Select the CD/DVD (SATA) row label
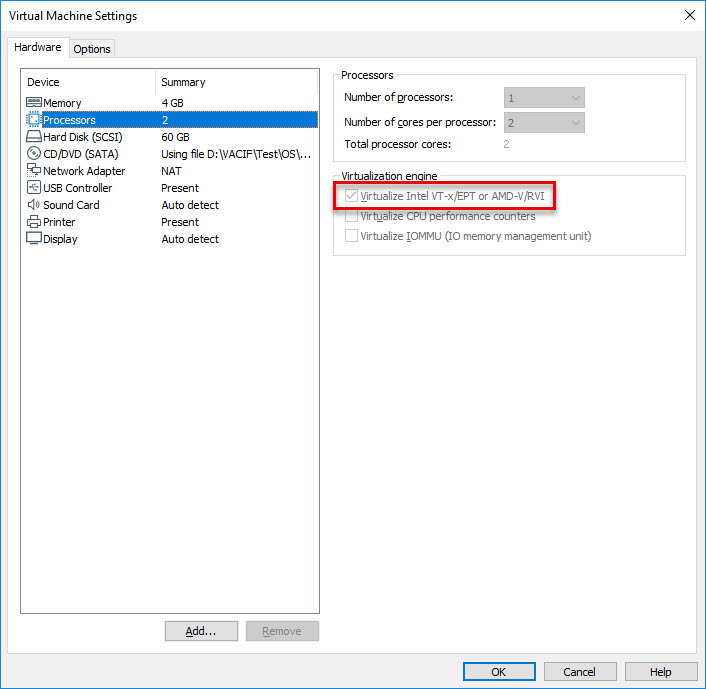This screenshot has width=706, height=689. (81, 154)
